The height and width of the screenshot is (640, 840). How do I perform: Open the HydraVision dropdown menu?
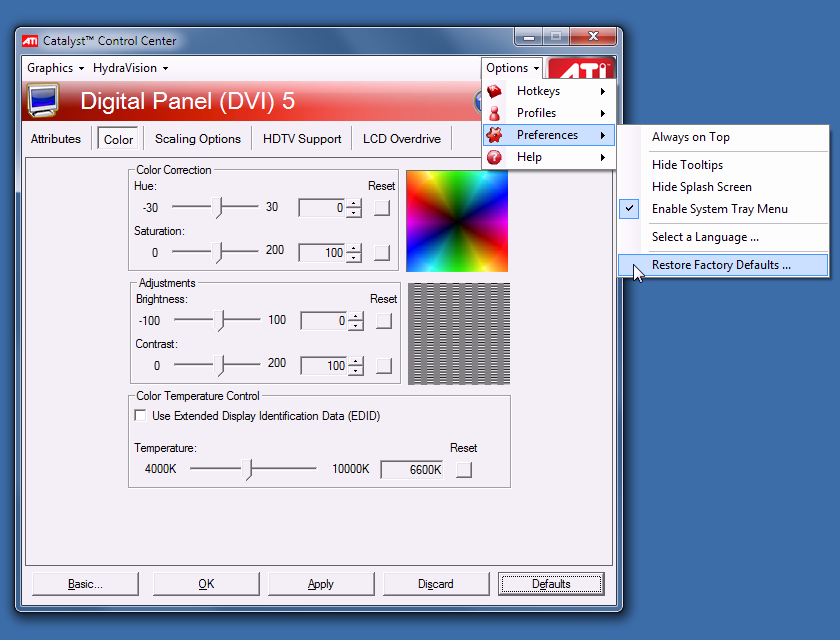click(x=131, y=68)
